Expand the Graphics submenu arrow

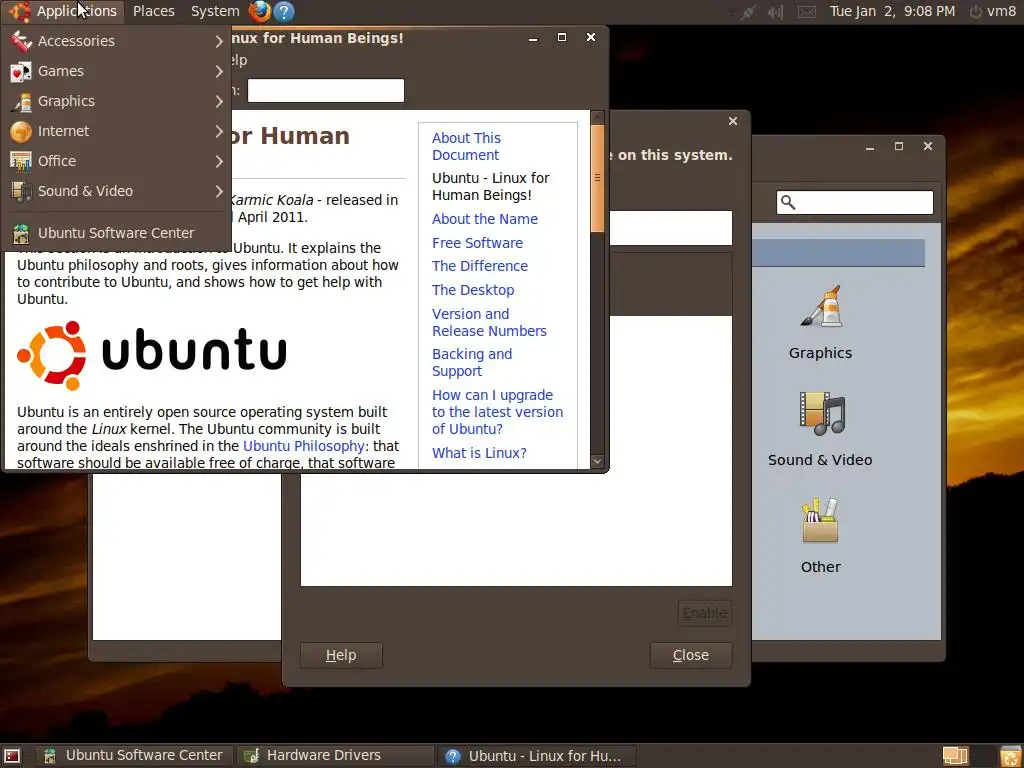(219, 101)
